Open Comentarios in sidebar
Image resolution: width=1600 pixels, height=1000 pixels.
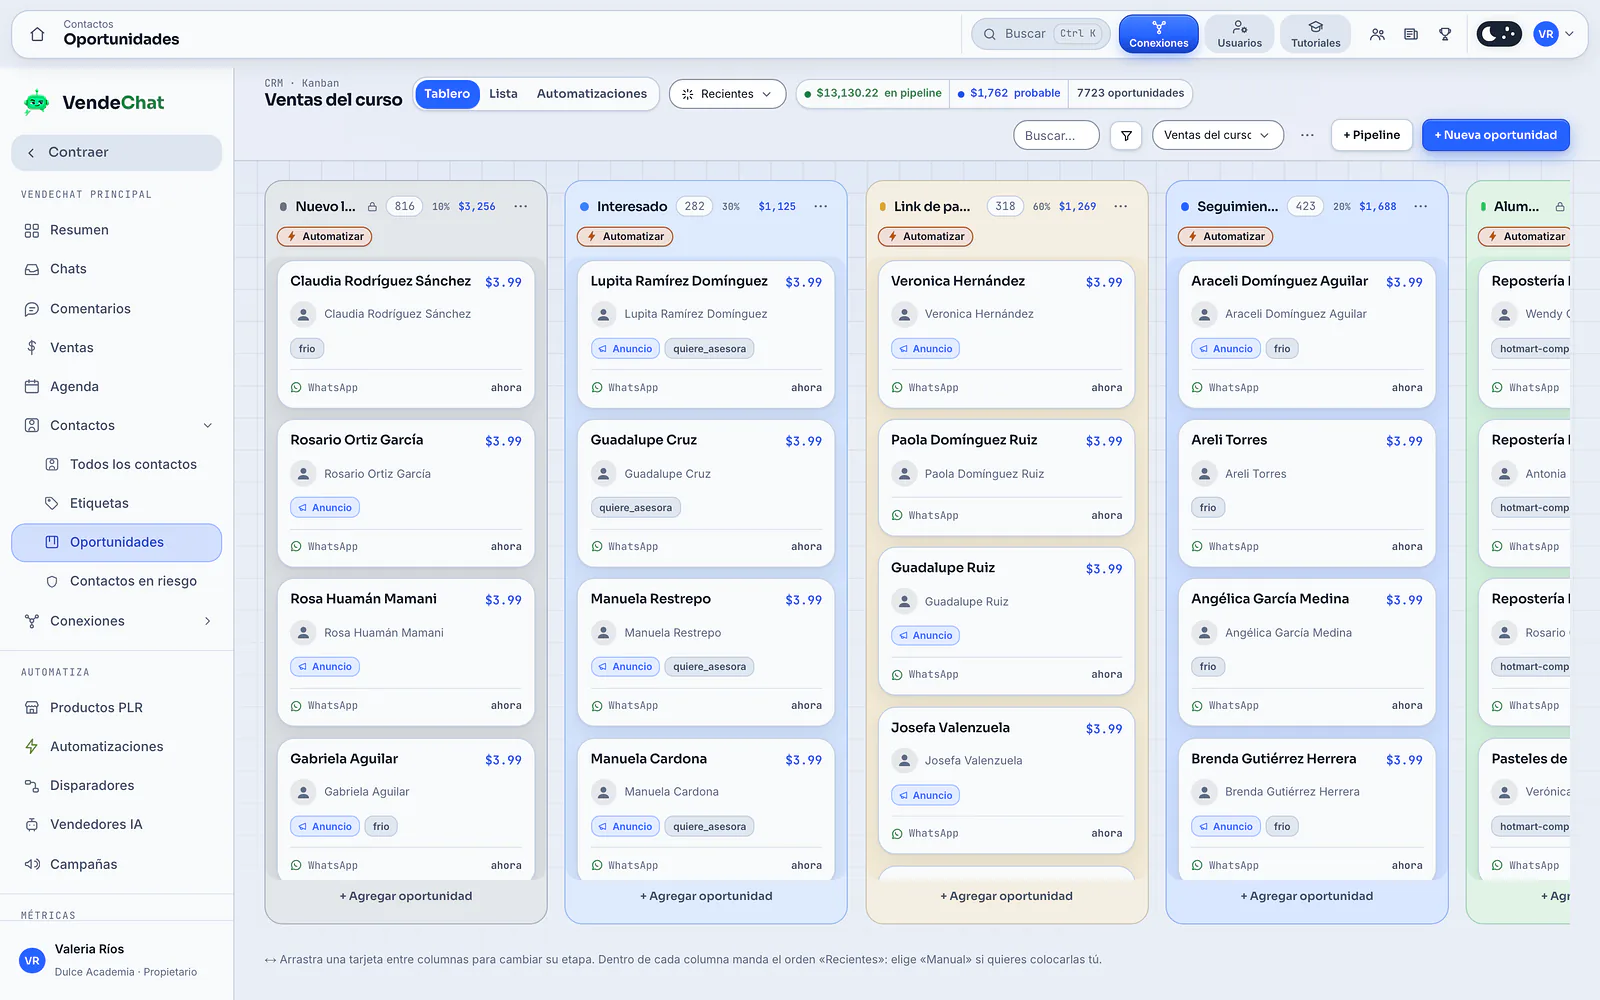pyautogui.click(x=116, y=309)
